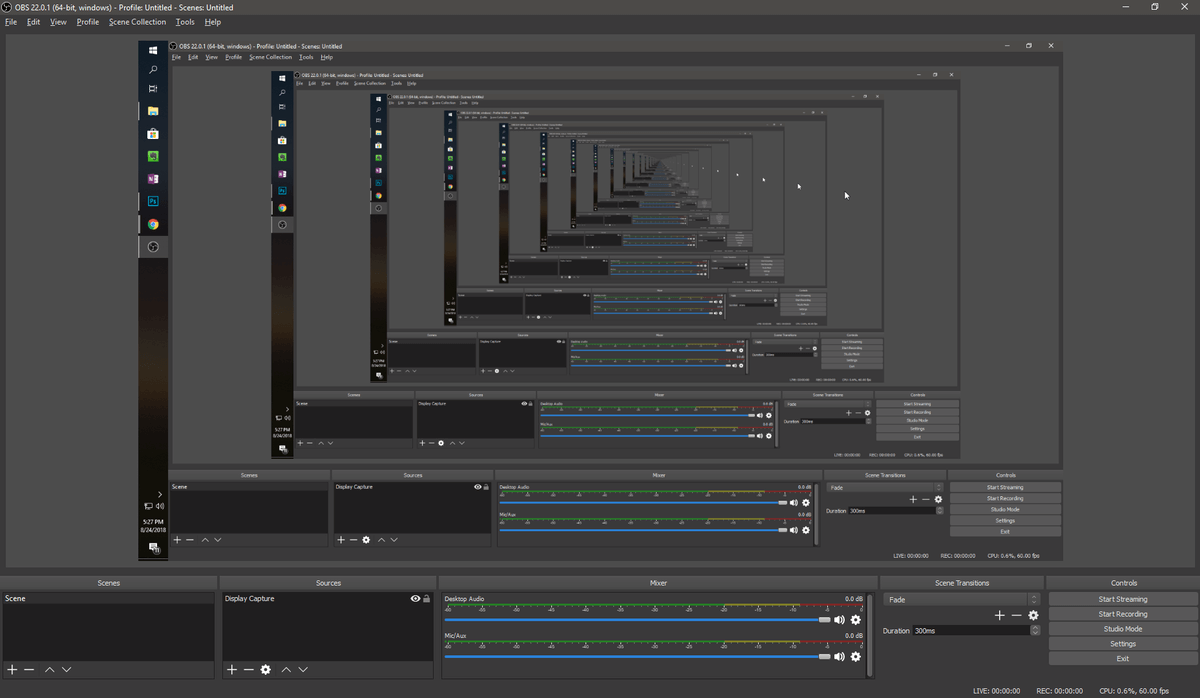This screenshot has width=1200, height=698.
Task: Click Chrome icon in captured taskbar
Action: 153,224
